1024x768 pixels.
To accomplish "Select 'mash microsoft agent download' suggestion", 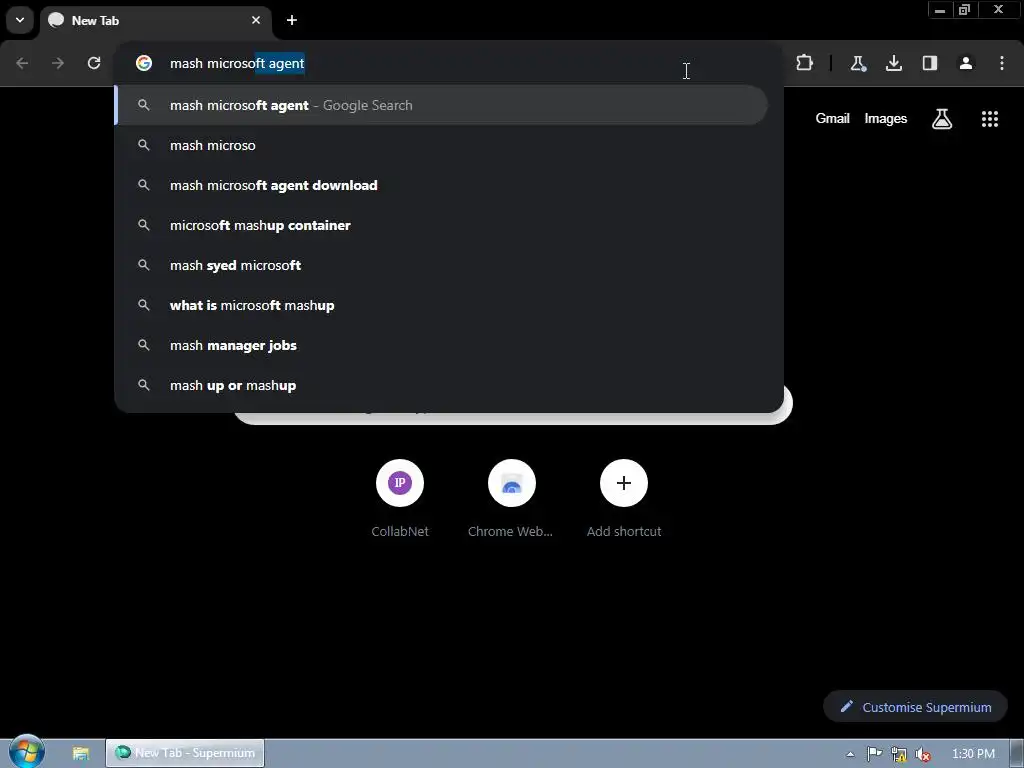I will pyautogui.click(x=441, y=185).
